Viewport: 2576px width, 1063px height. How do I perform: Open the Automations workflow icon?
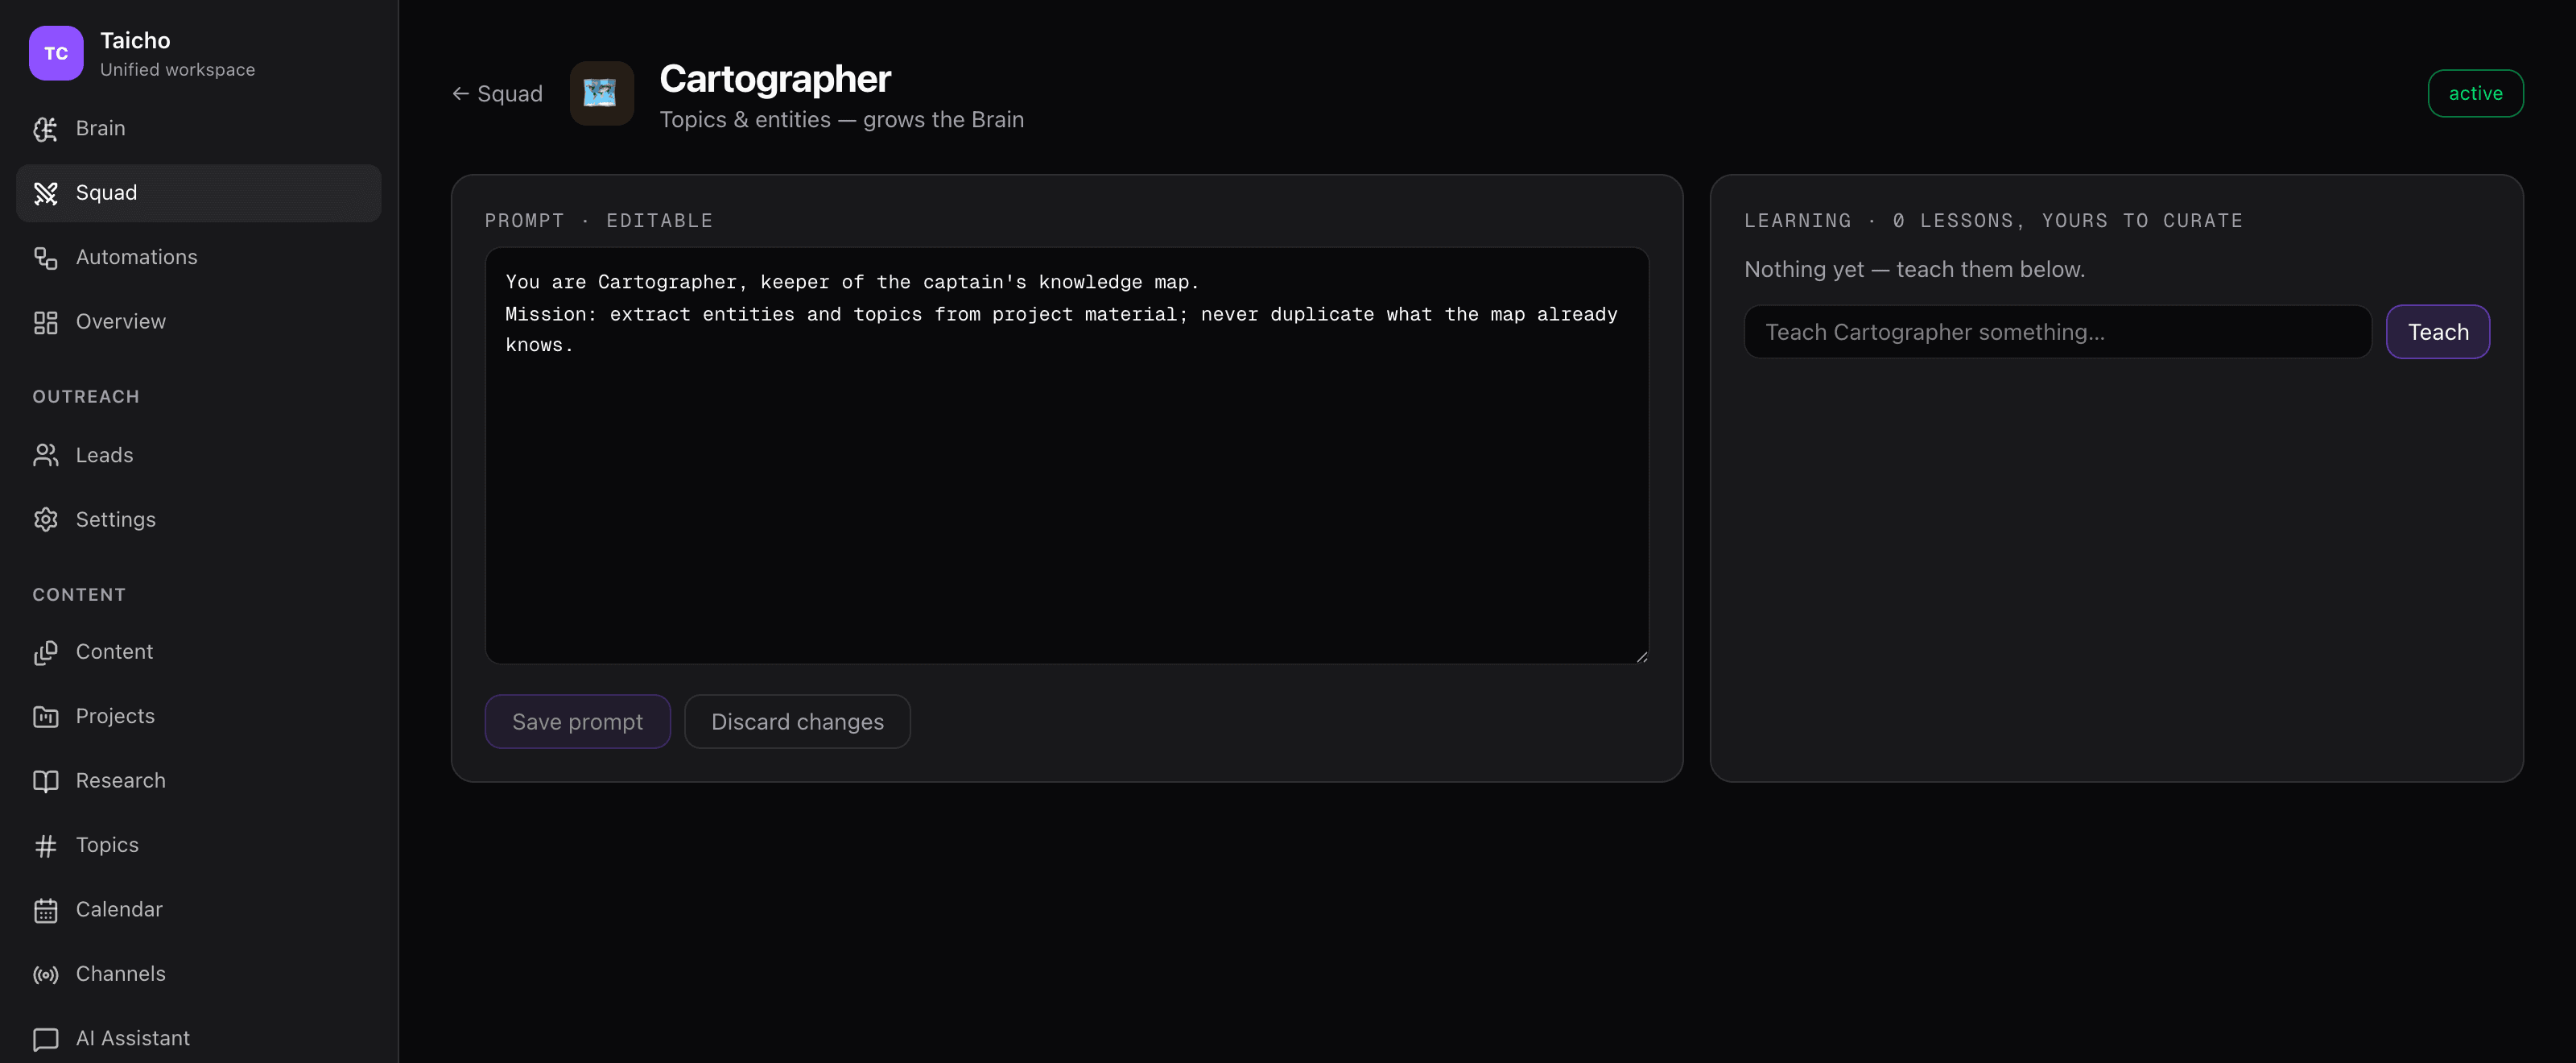tap(46, 257)
